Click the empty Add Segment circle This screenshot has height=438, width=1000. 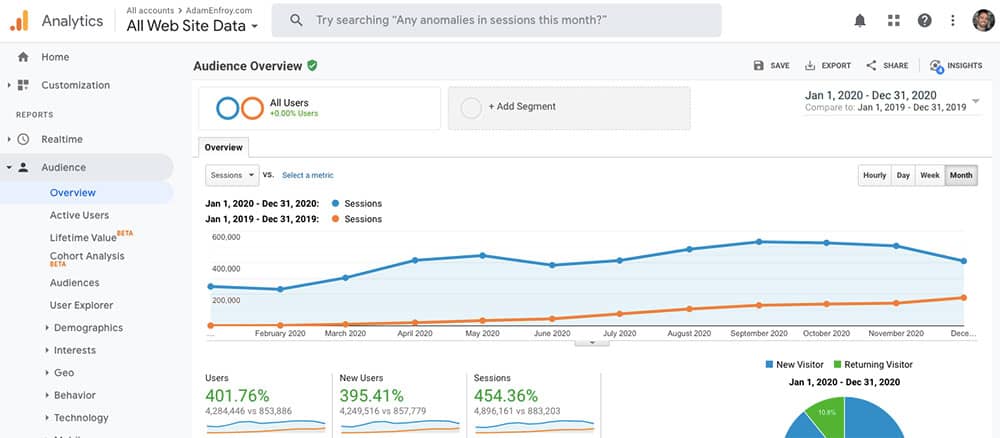click(x=471, y=108)
